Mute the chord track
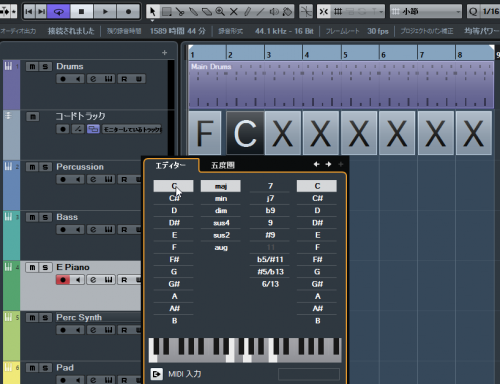The image size is (500, 384). pyautogui.click(x=33, y=117)
